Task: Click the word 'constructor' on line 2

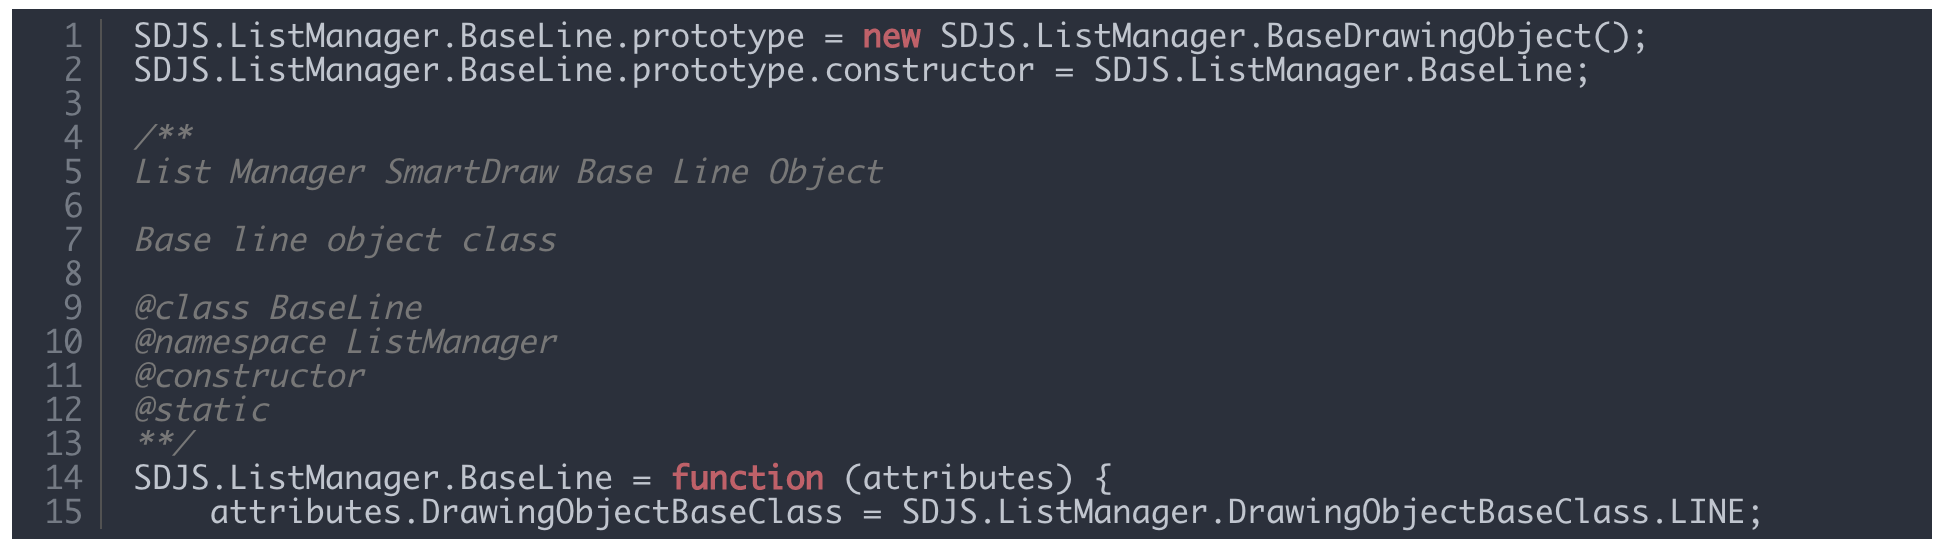Action: pos(929,71)
